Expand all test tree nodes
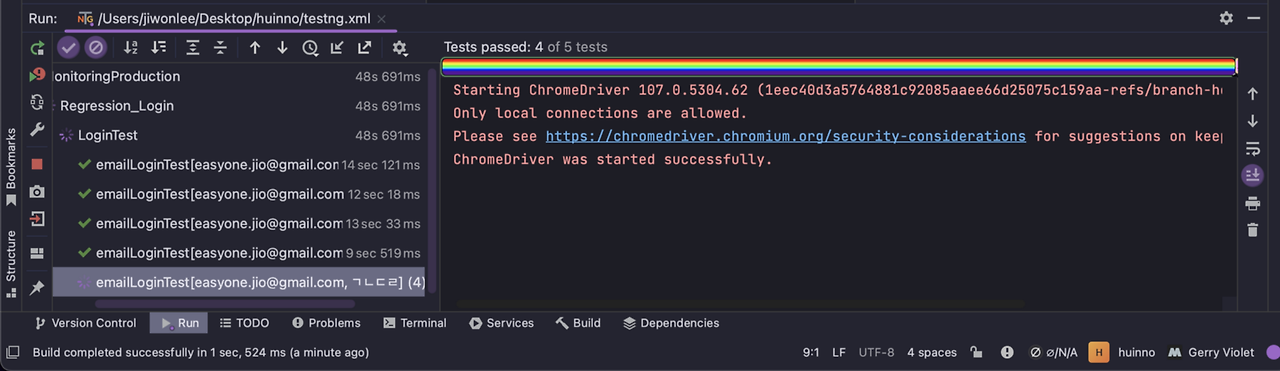This screenshot has width=1280, height=371. coord(193,47)
